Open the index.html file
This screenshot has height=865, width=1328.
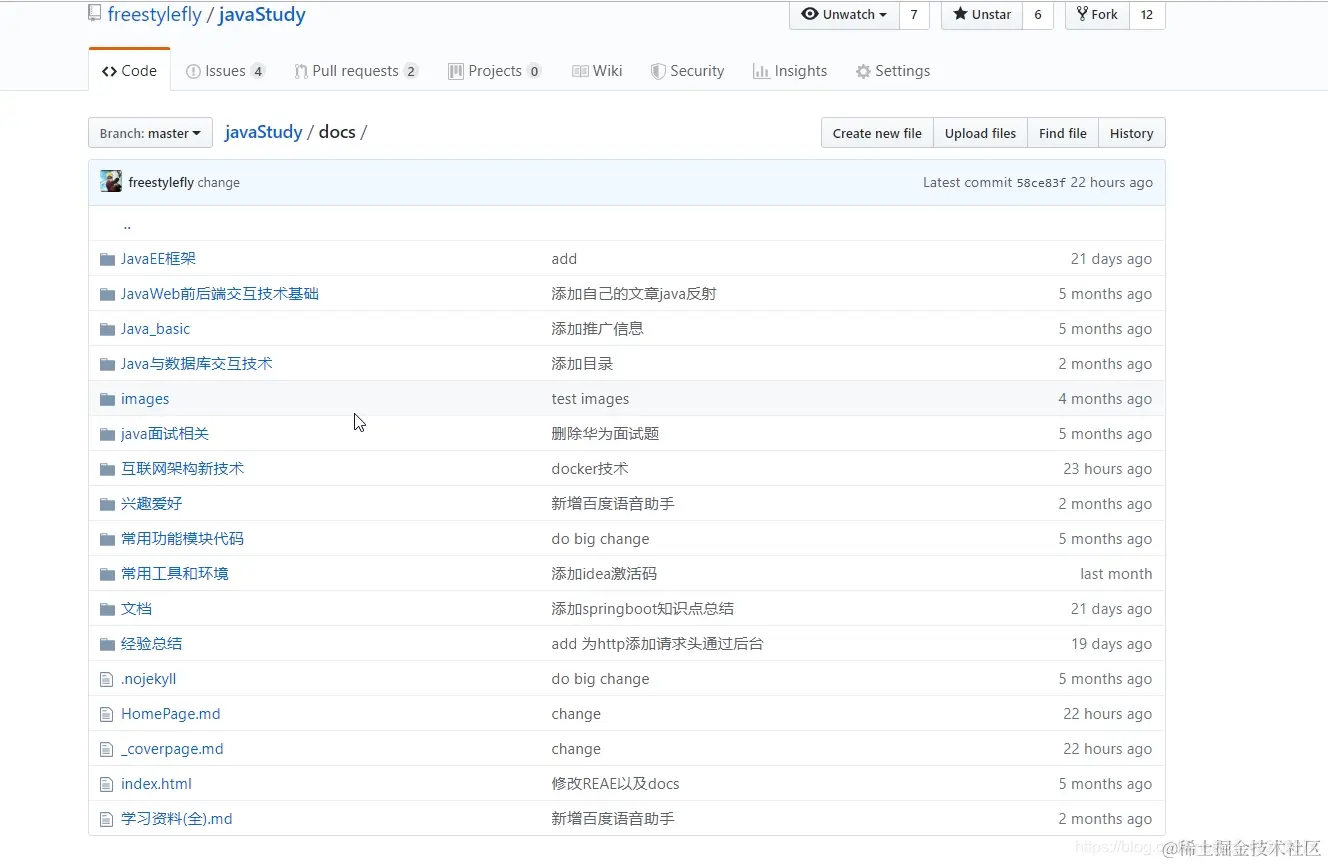coord(156,784)
